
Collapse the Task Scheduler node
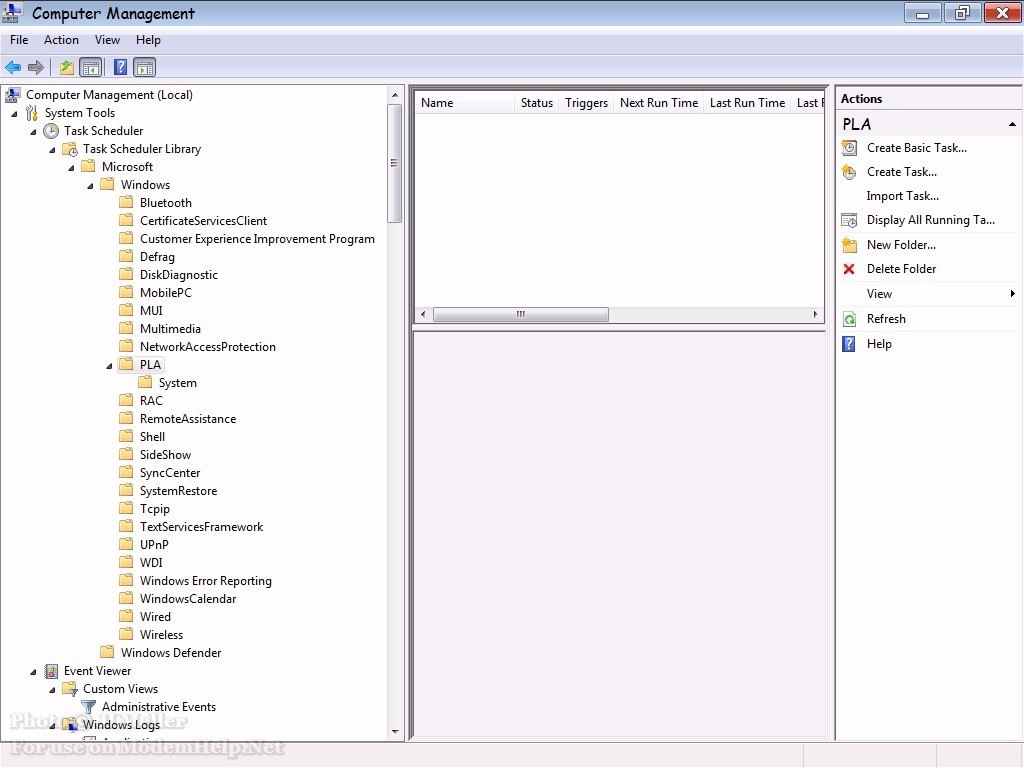pos(33,132)
